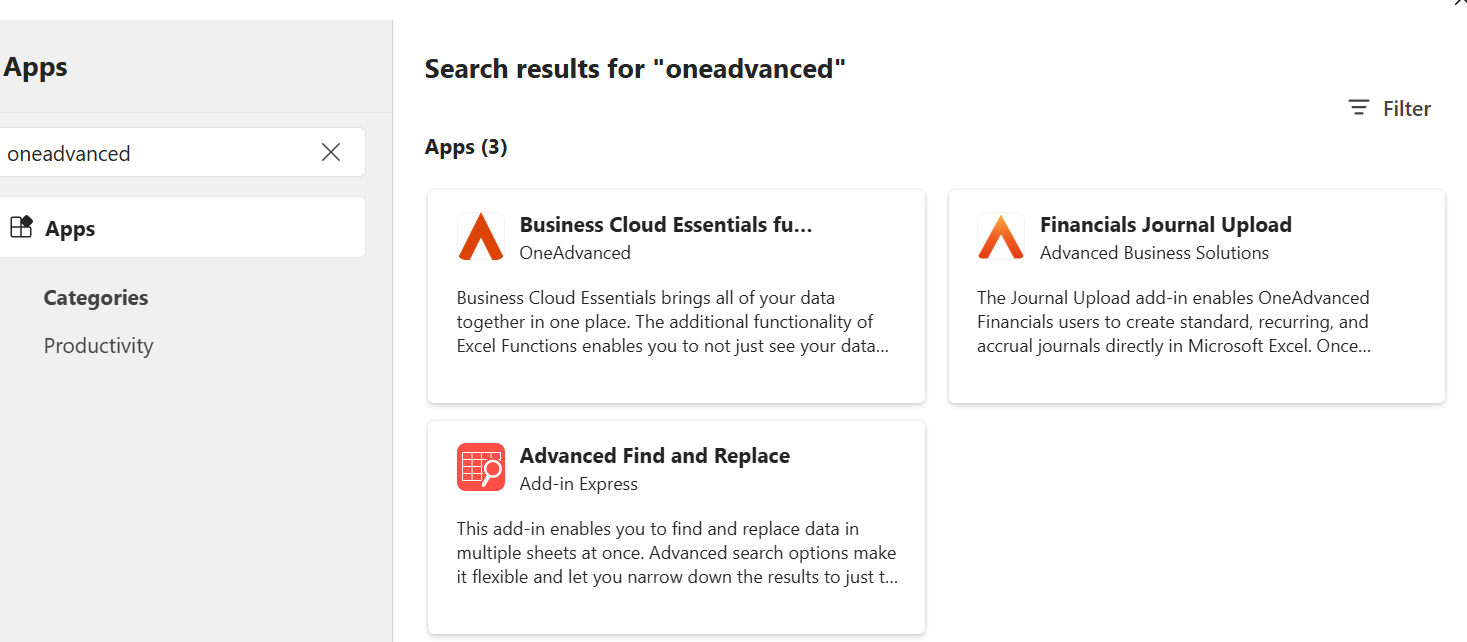The width and height of the screenshot is (1467, 642).
Task: Click the Advanced Find and Replace icon
Action: point(480,467)
